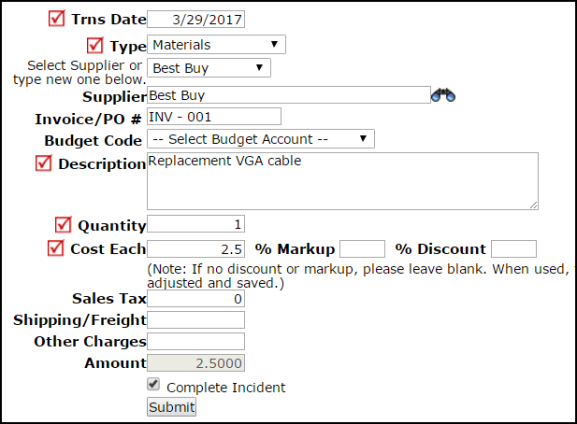Open the Type dropdown showing Materials
This screenshot has height=424, width=577.
[216, 45]
